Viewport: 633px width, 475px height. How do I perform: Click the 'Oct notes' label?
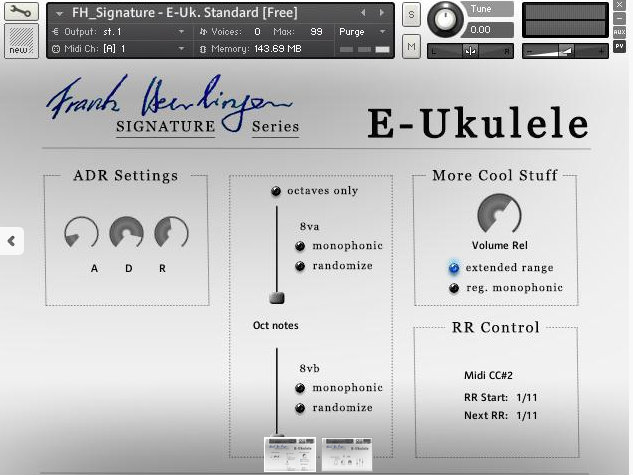tap(276, 326)
